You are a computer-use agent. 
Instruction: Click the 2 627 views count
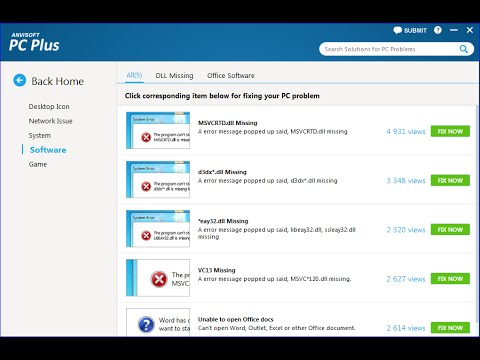406,279
